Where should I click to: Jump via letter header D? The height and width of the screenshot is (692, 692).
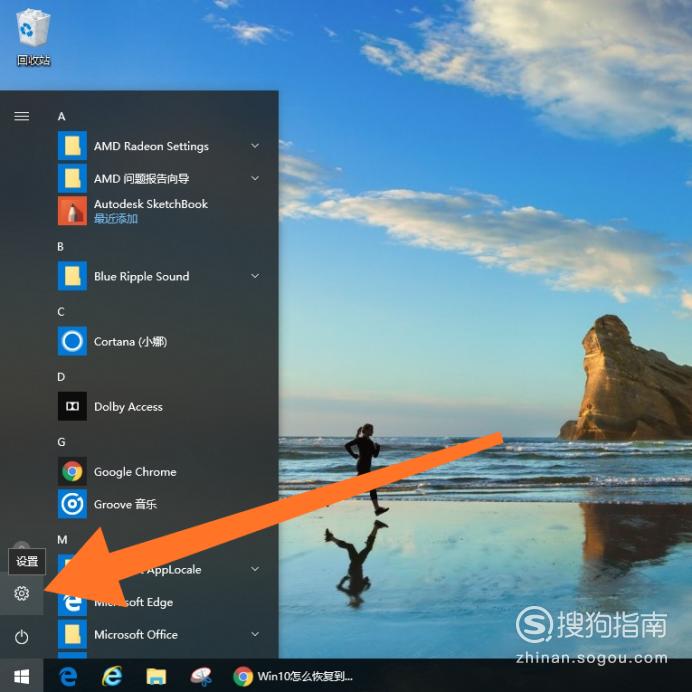pyautogui.click(x=61, y=377)
